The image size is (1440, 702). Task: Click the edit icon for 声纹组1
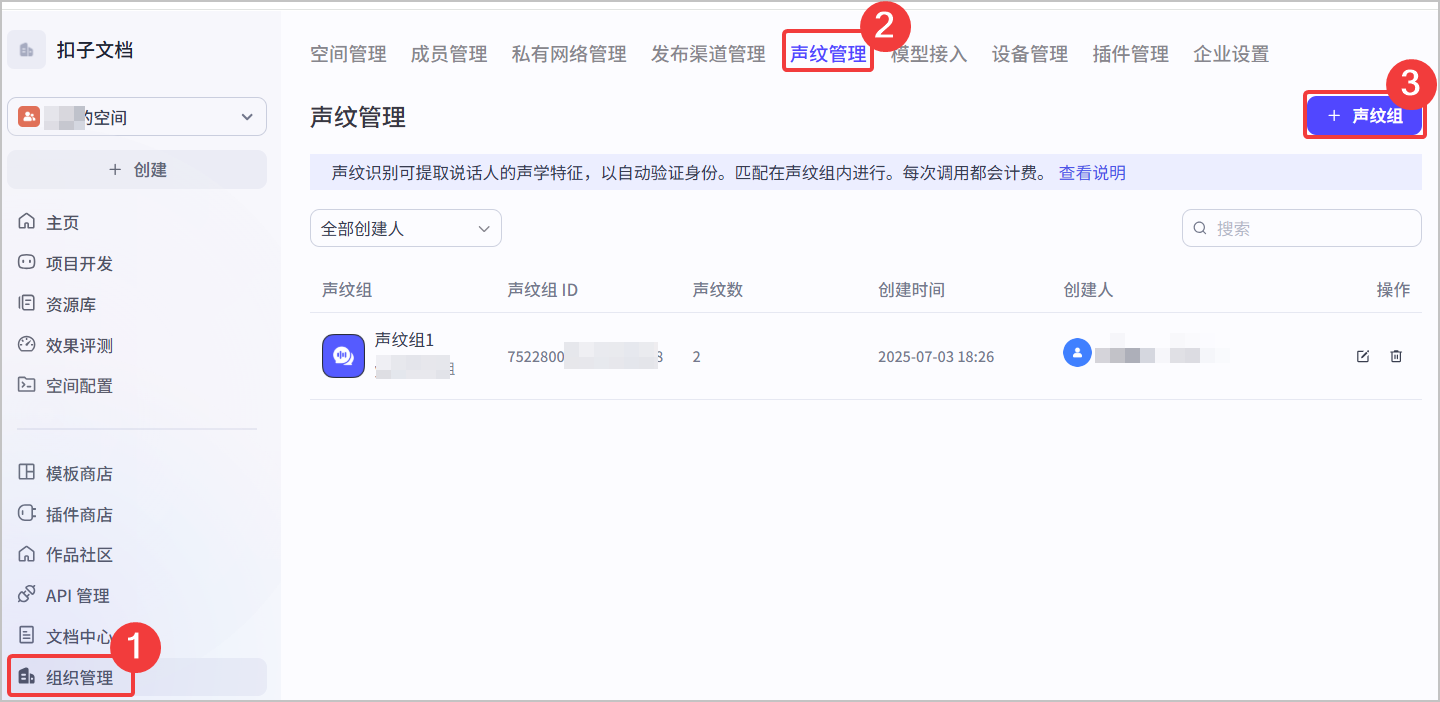pyautogui.click(x=1362, y=356)
